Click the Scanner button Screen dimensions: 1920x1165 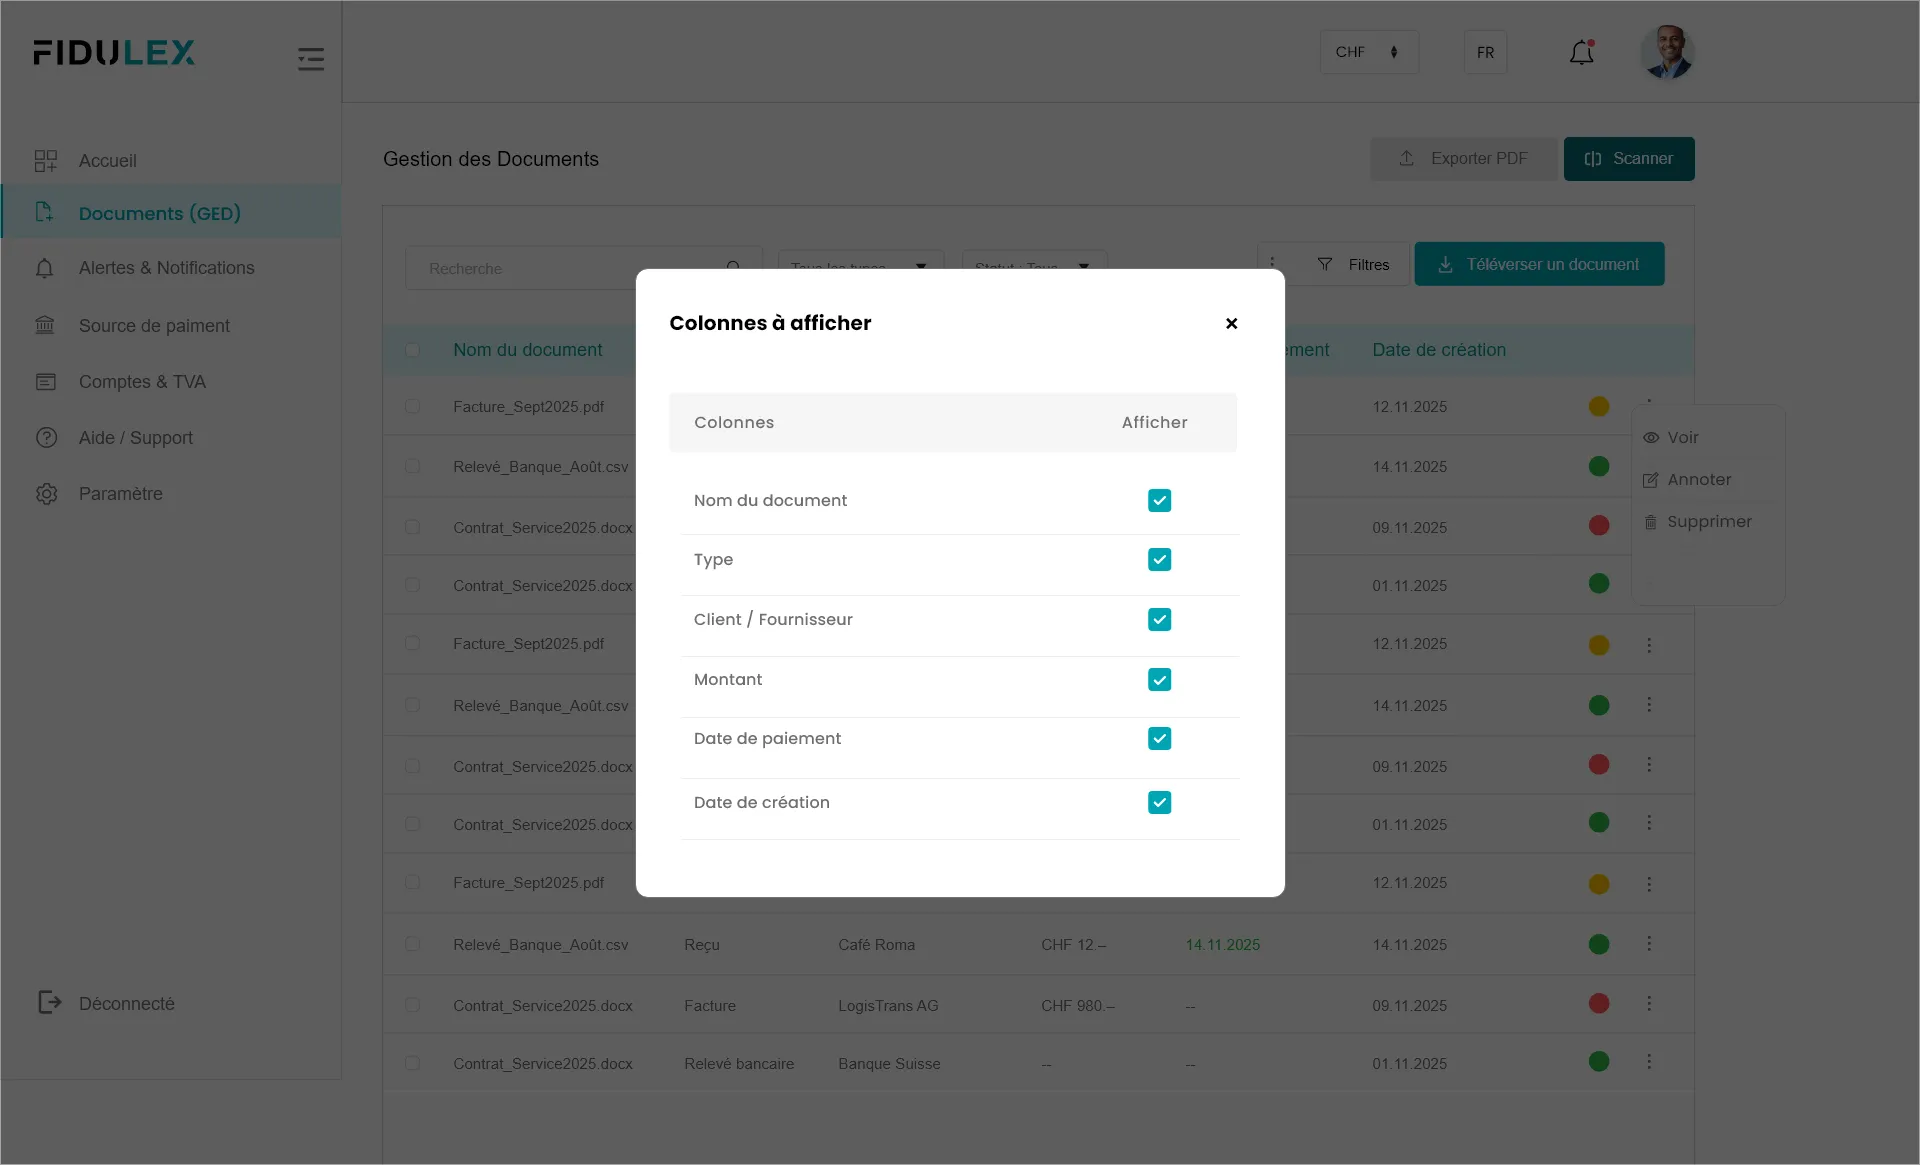click(1628, 159)
